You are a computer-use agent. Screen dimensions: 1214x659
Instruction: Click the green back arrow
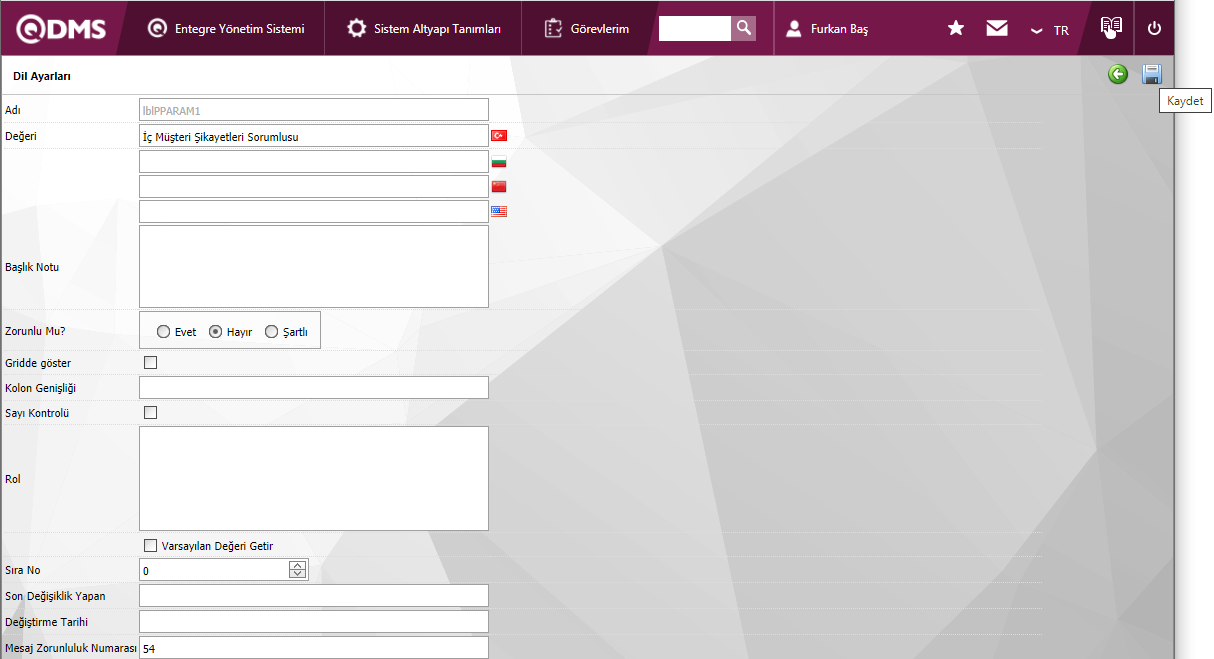[1118, 74]
